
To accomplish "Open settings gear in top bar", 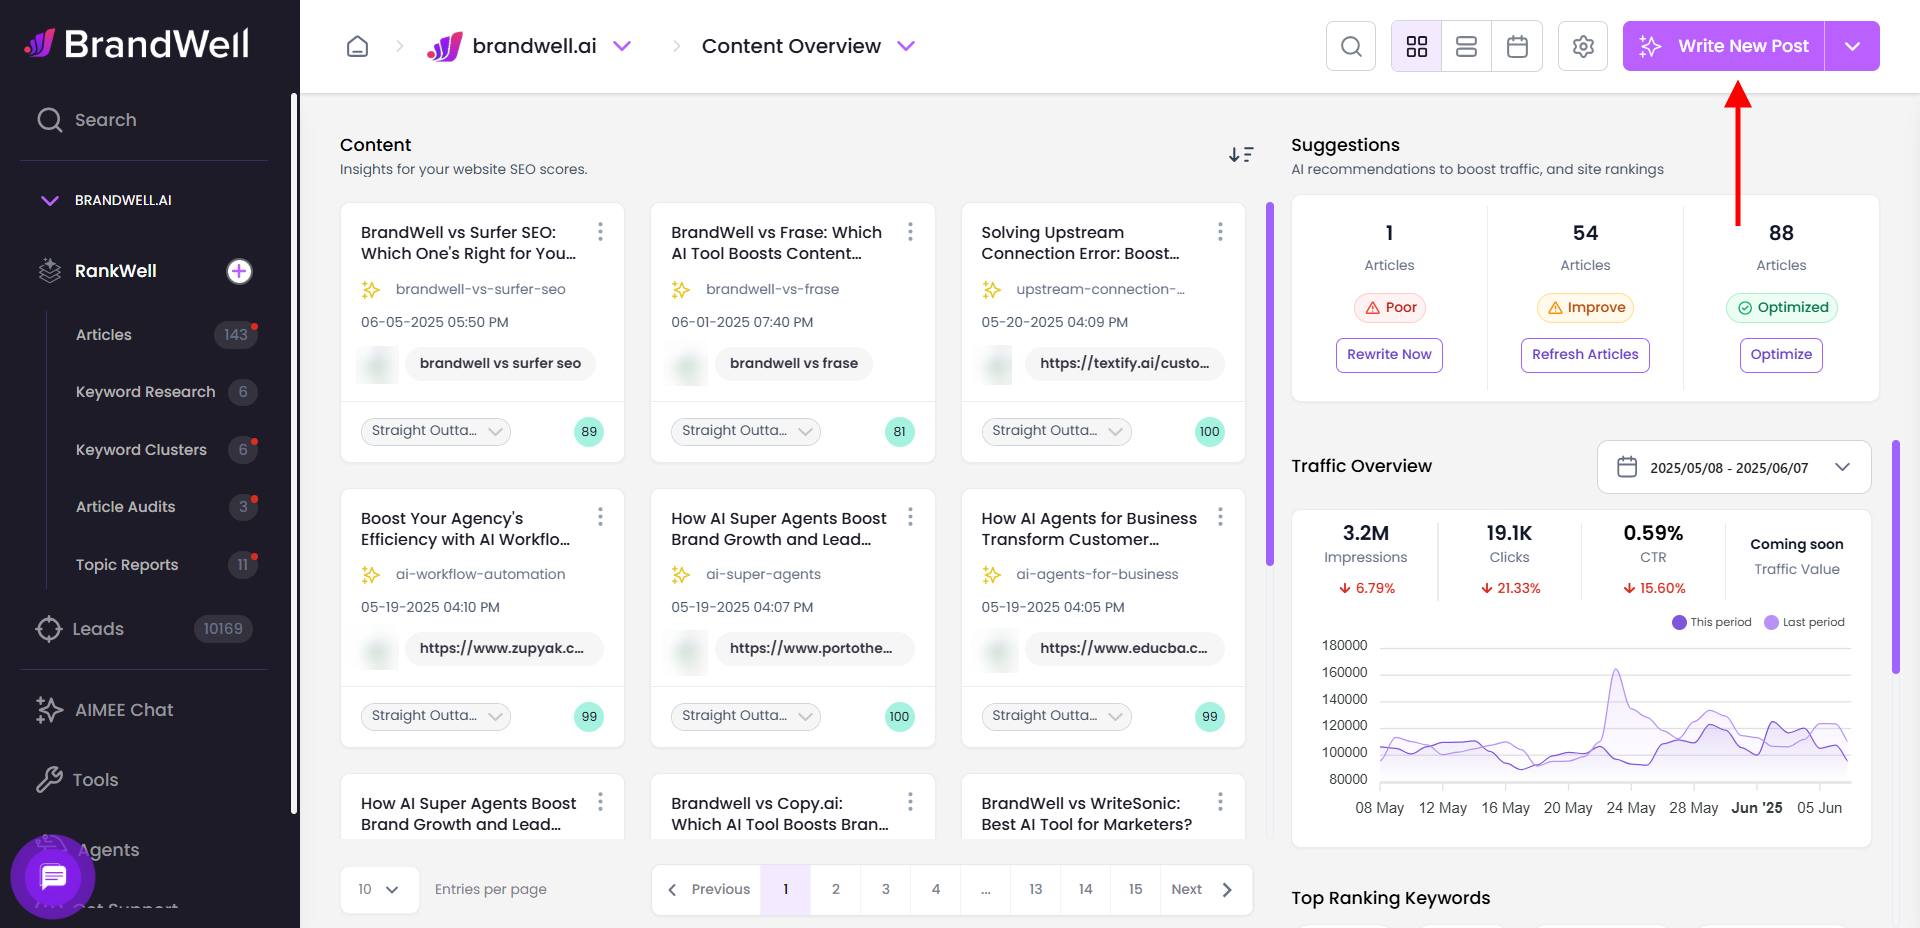I will coord(1583,46).
